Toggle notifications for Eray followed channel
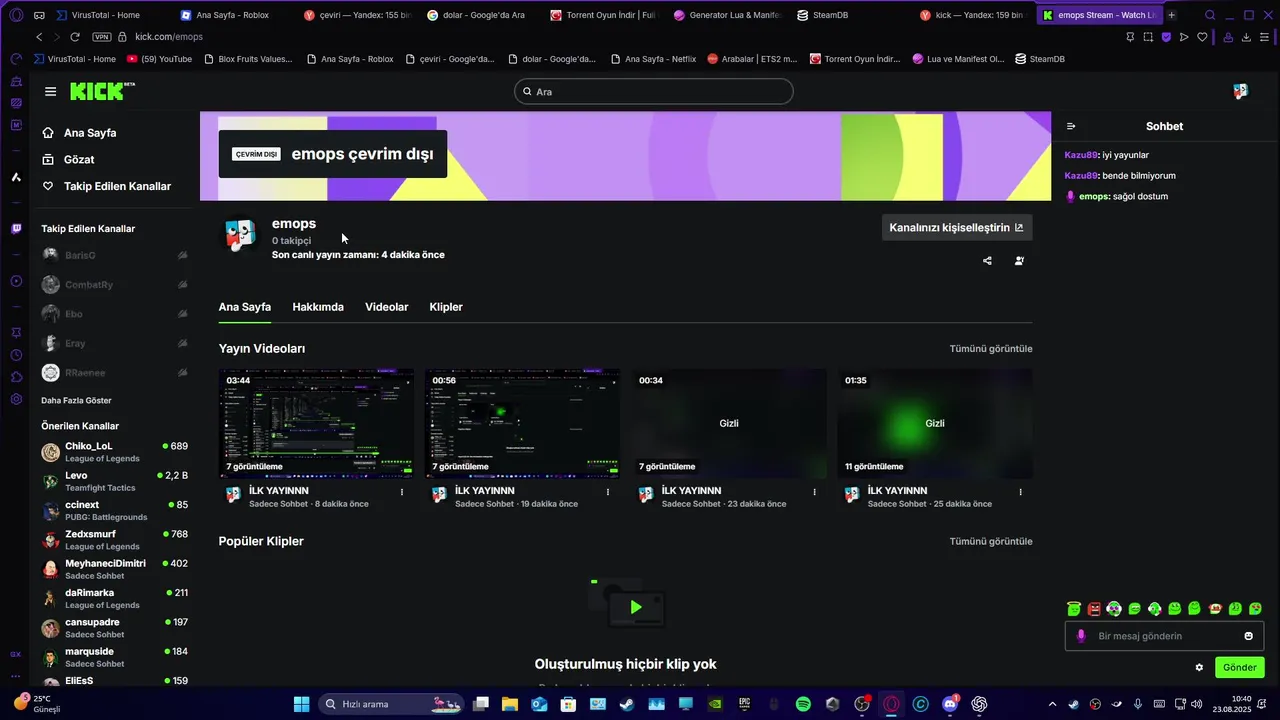The height and width of the screenshot is (720, 1280). 182,343
